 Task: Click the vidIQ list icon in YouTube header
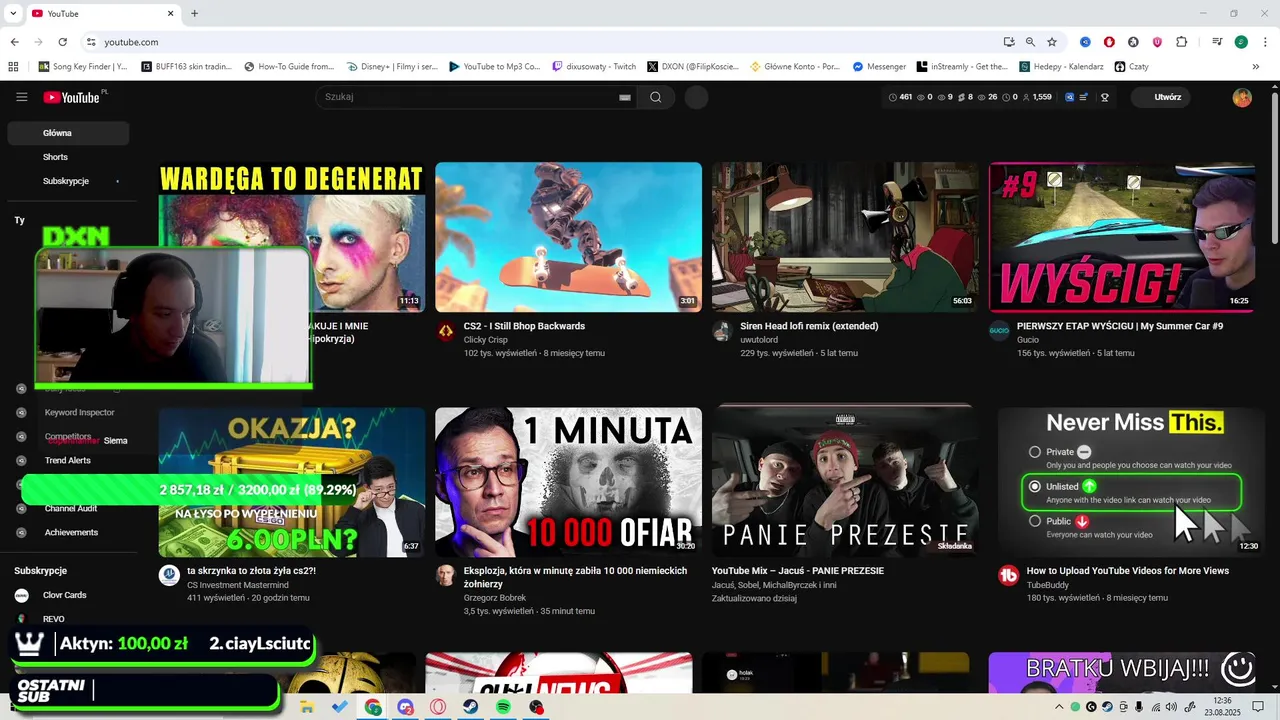(1084, 97)
